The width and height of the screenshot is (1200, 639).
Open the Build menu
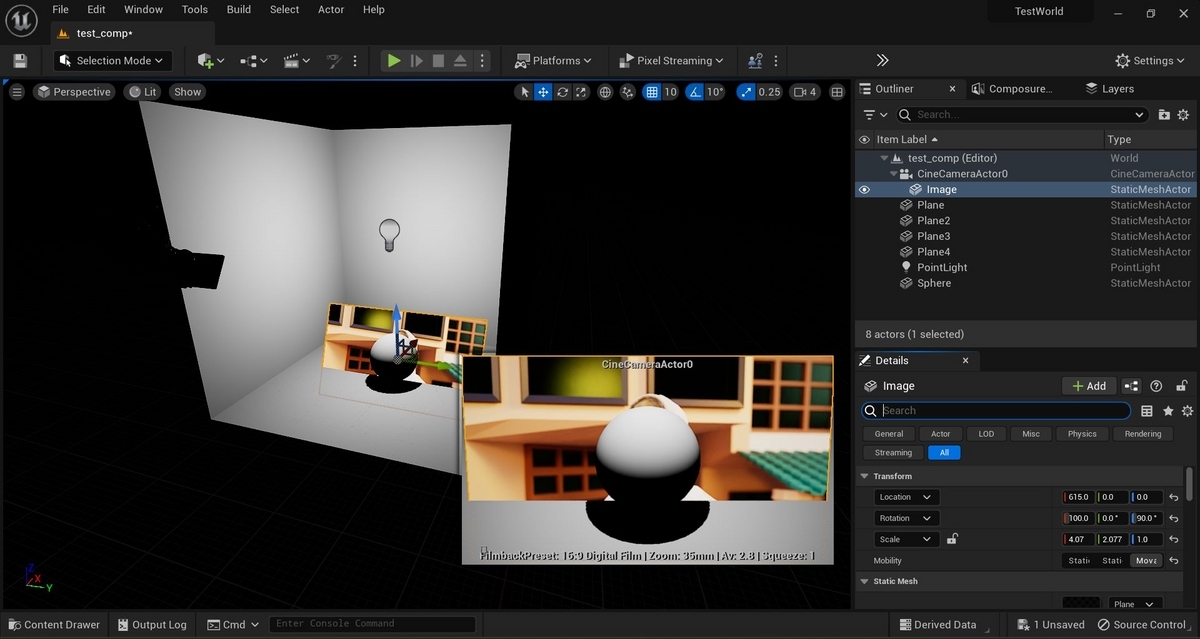coord(239,9)
